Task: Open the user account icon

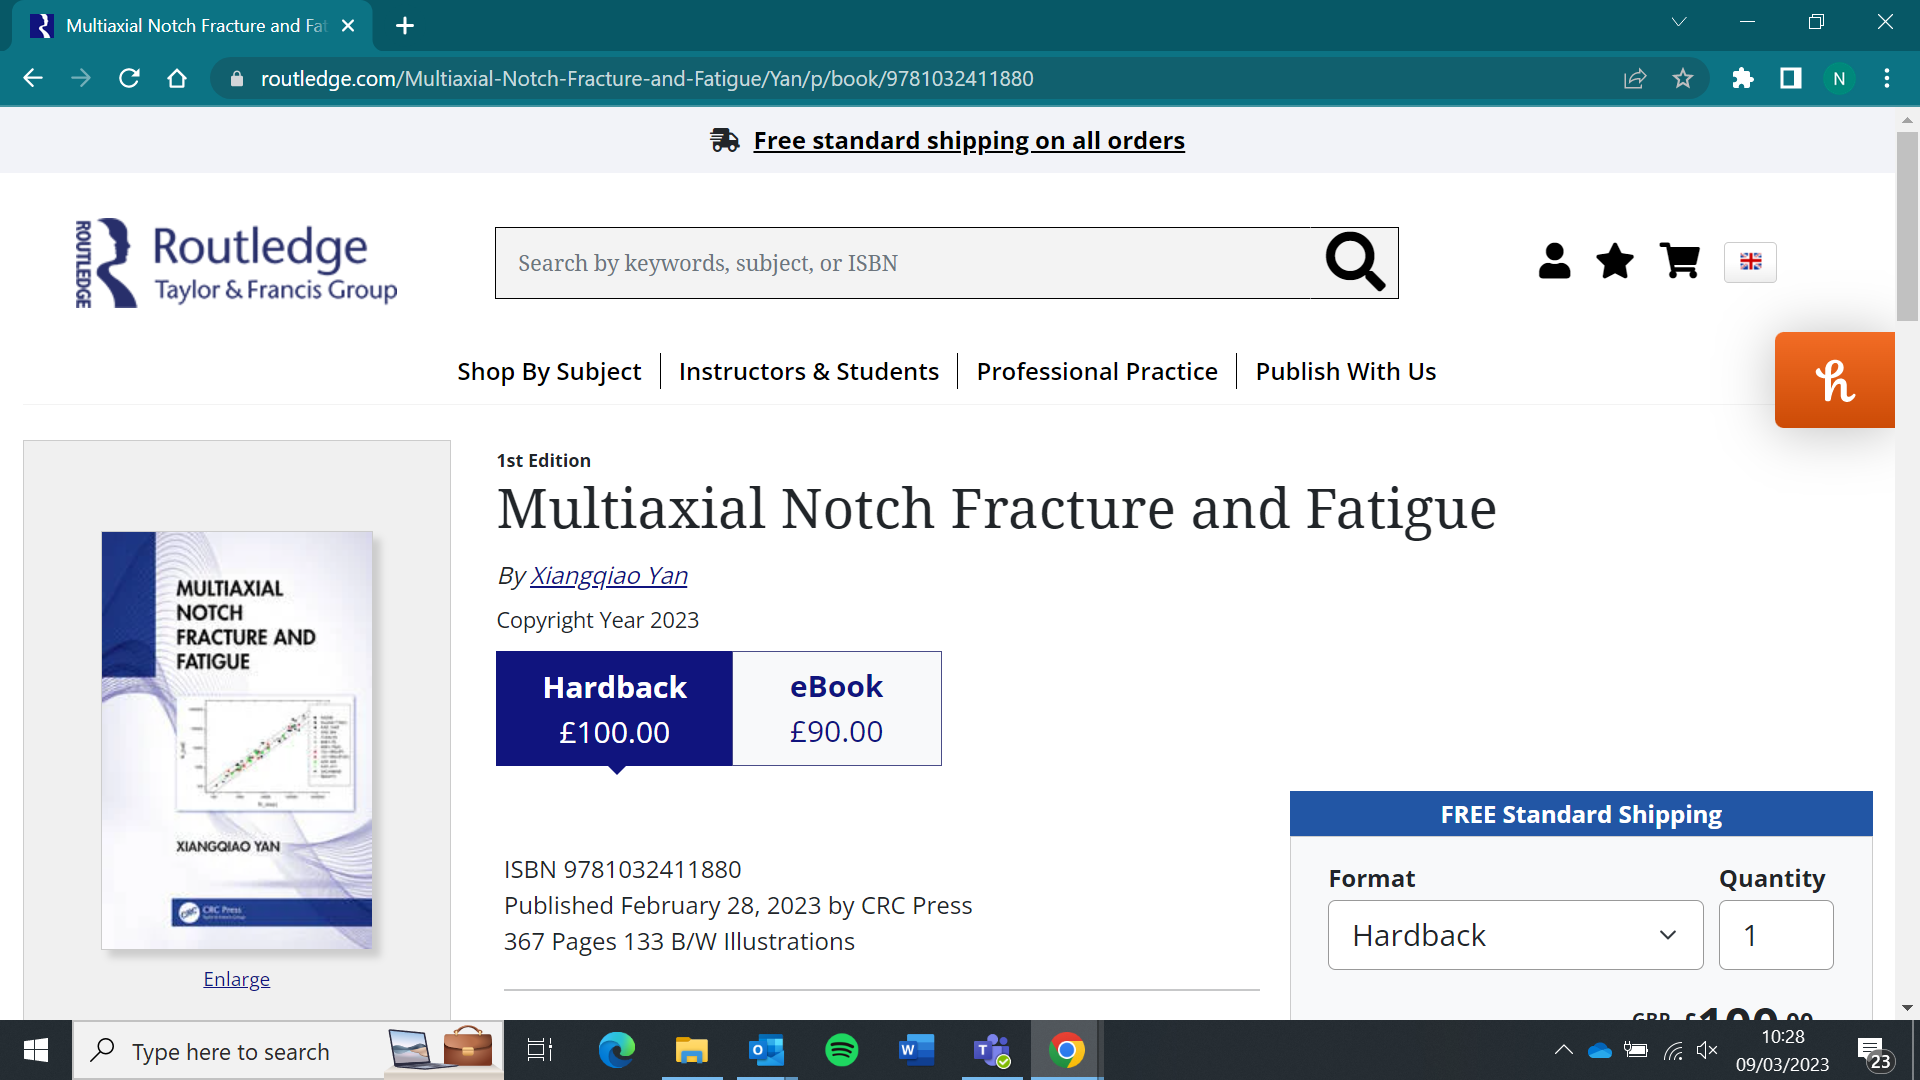Action: pyautogui.click(x=1554, y=262)
